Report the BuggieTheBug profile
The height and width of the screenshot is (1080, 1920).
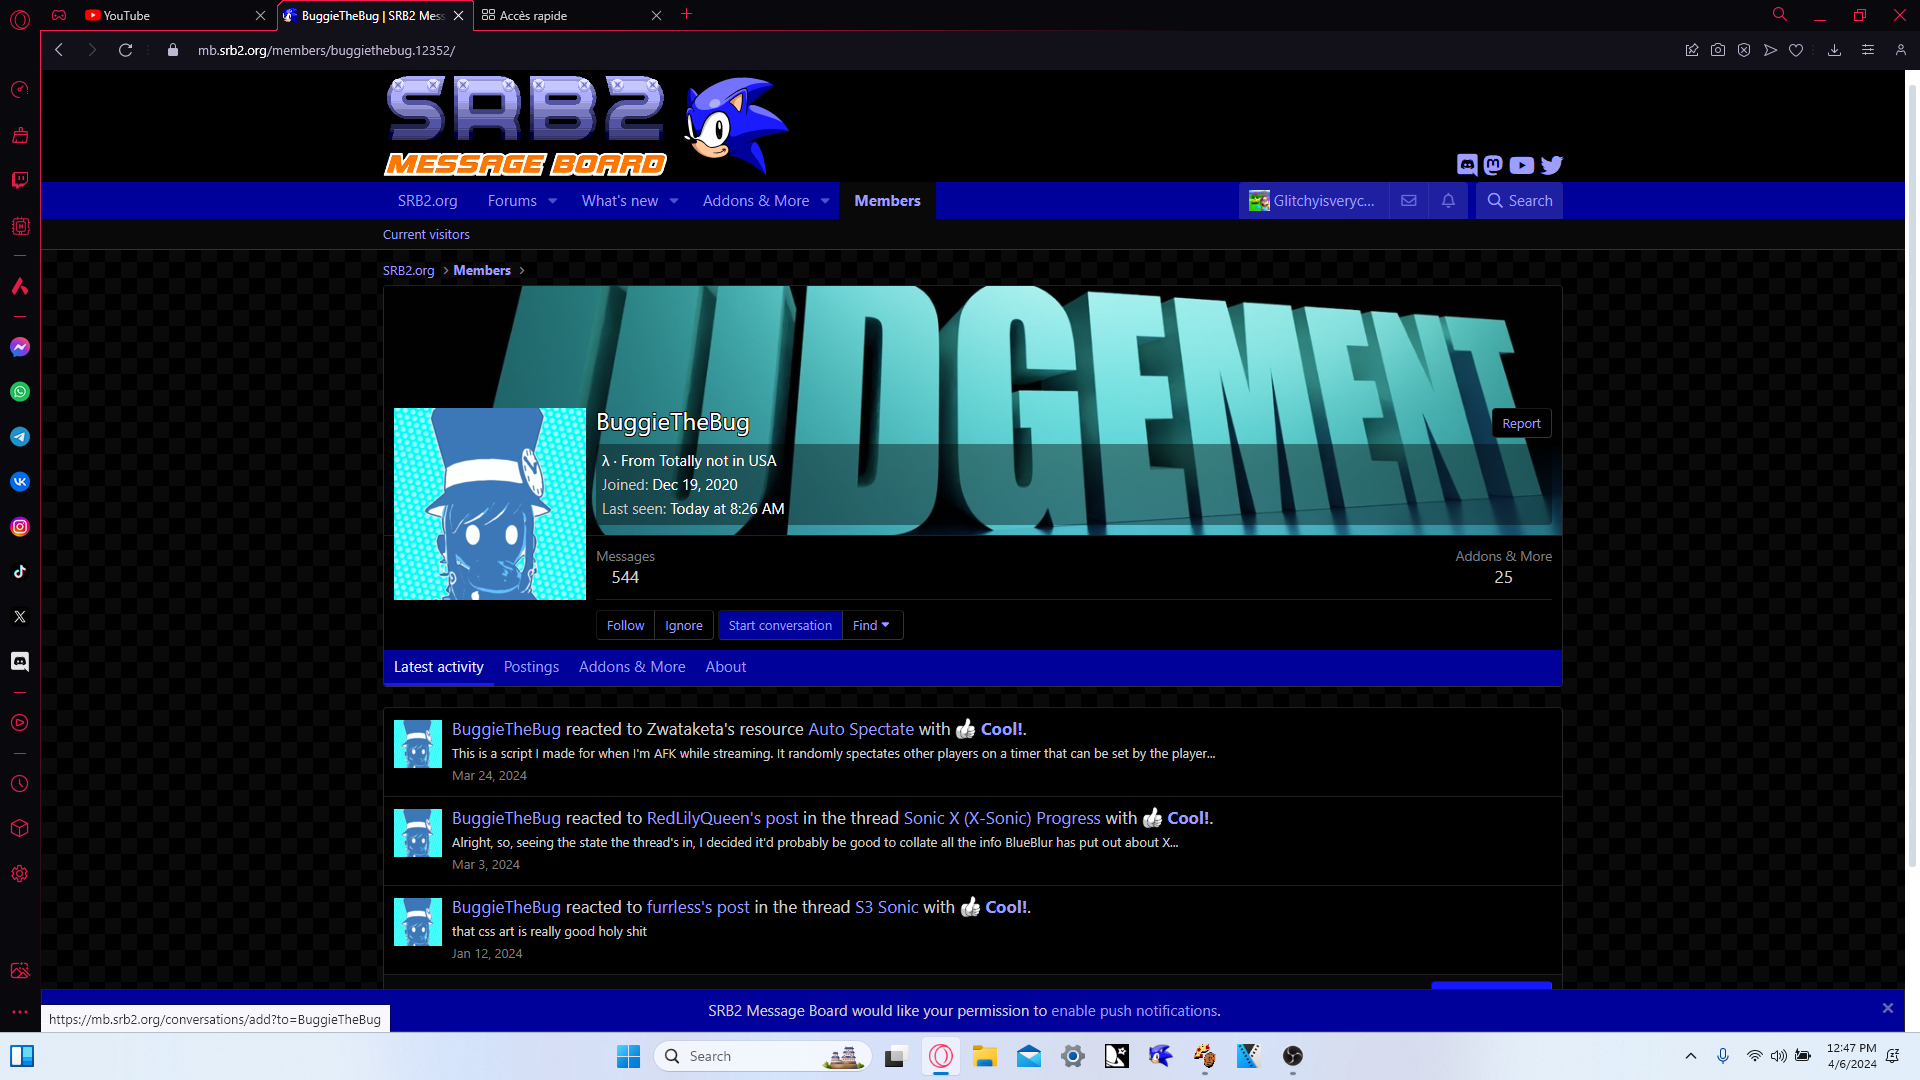tap(1521, 424)
